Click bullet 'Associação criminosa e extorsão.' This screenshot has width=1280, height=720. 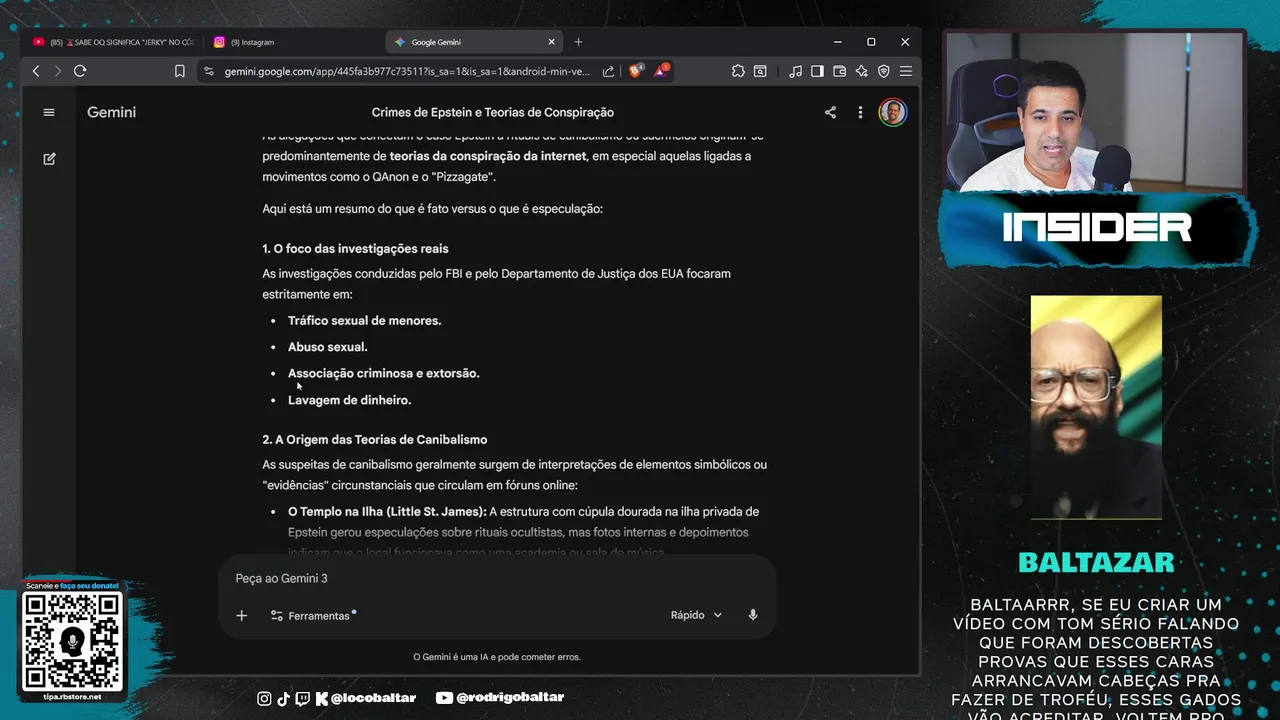pos(384,373)
